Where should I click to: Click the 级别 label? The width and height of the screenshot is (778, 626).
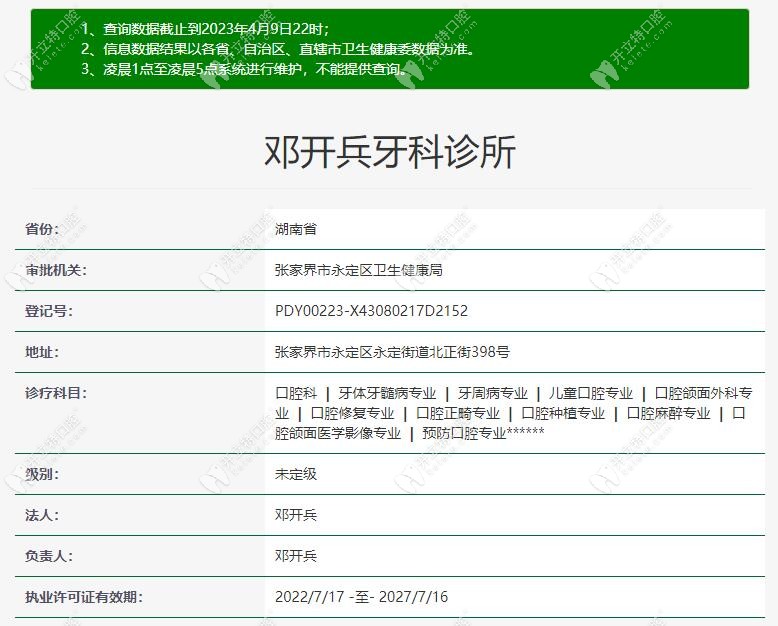[42, 474]
